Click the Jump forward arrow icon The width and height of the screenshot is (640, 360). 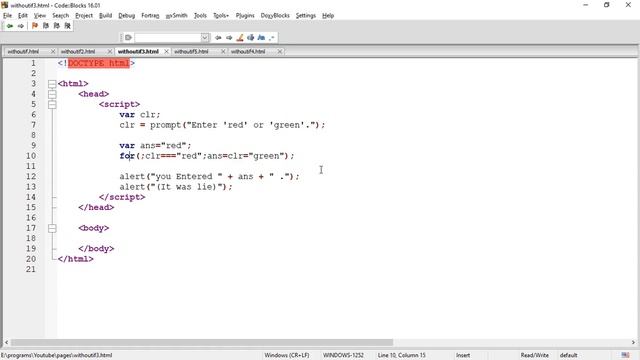coord(21,26)
